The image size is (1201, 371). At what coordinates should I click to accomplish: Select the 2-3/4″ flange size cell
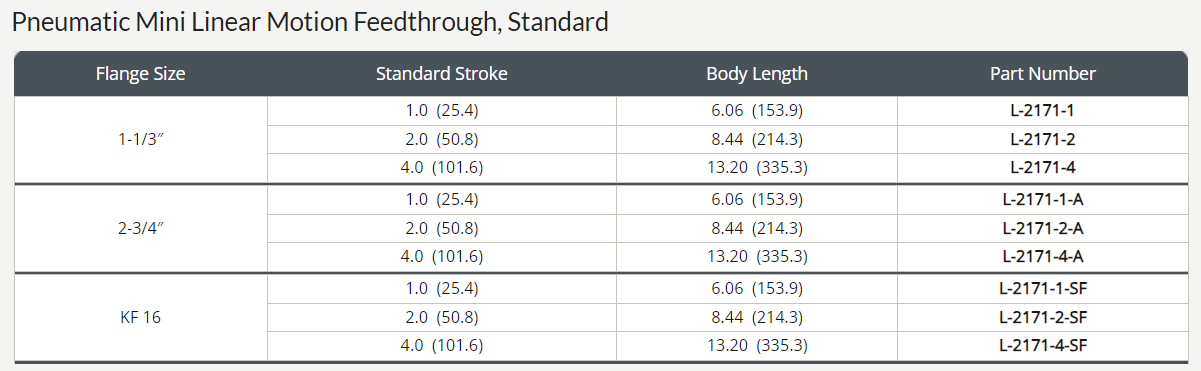click(141, 228)
